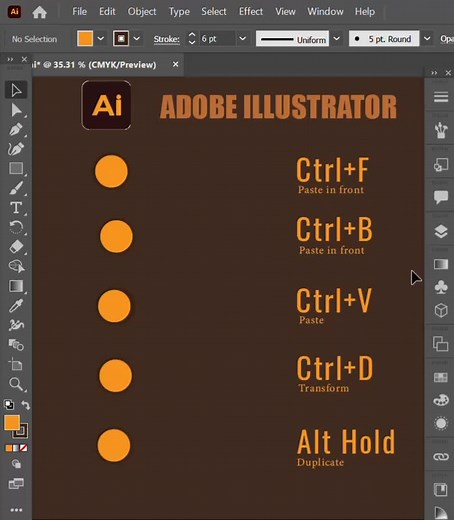The image size is (454, 520).
Task: Open the Object menu
Action: click(142, 12)
